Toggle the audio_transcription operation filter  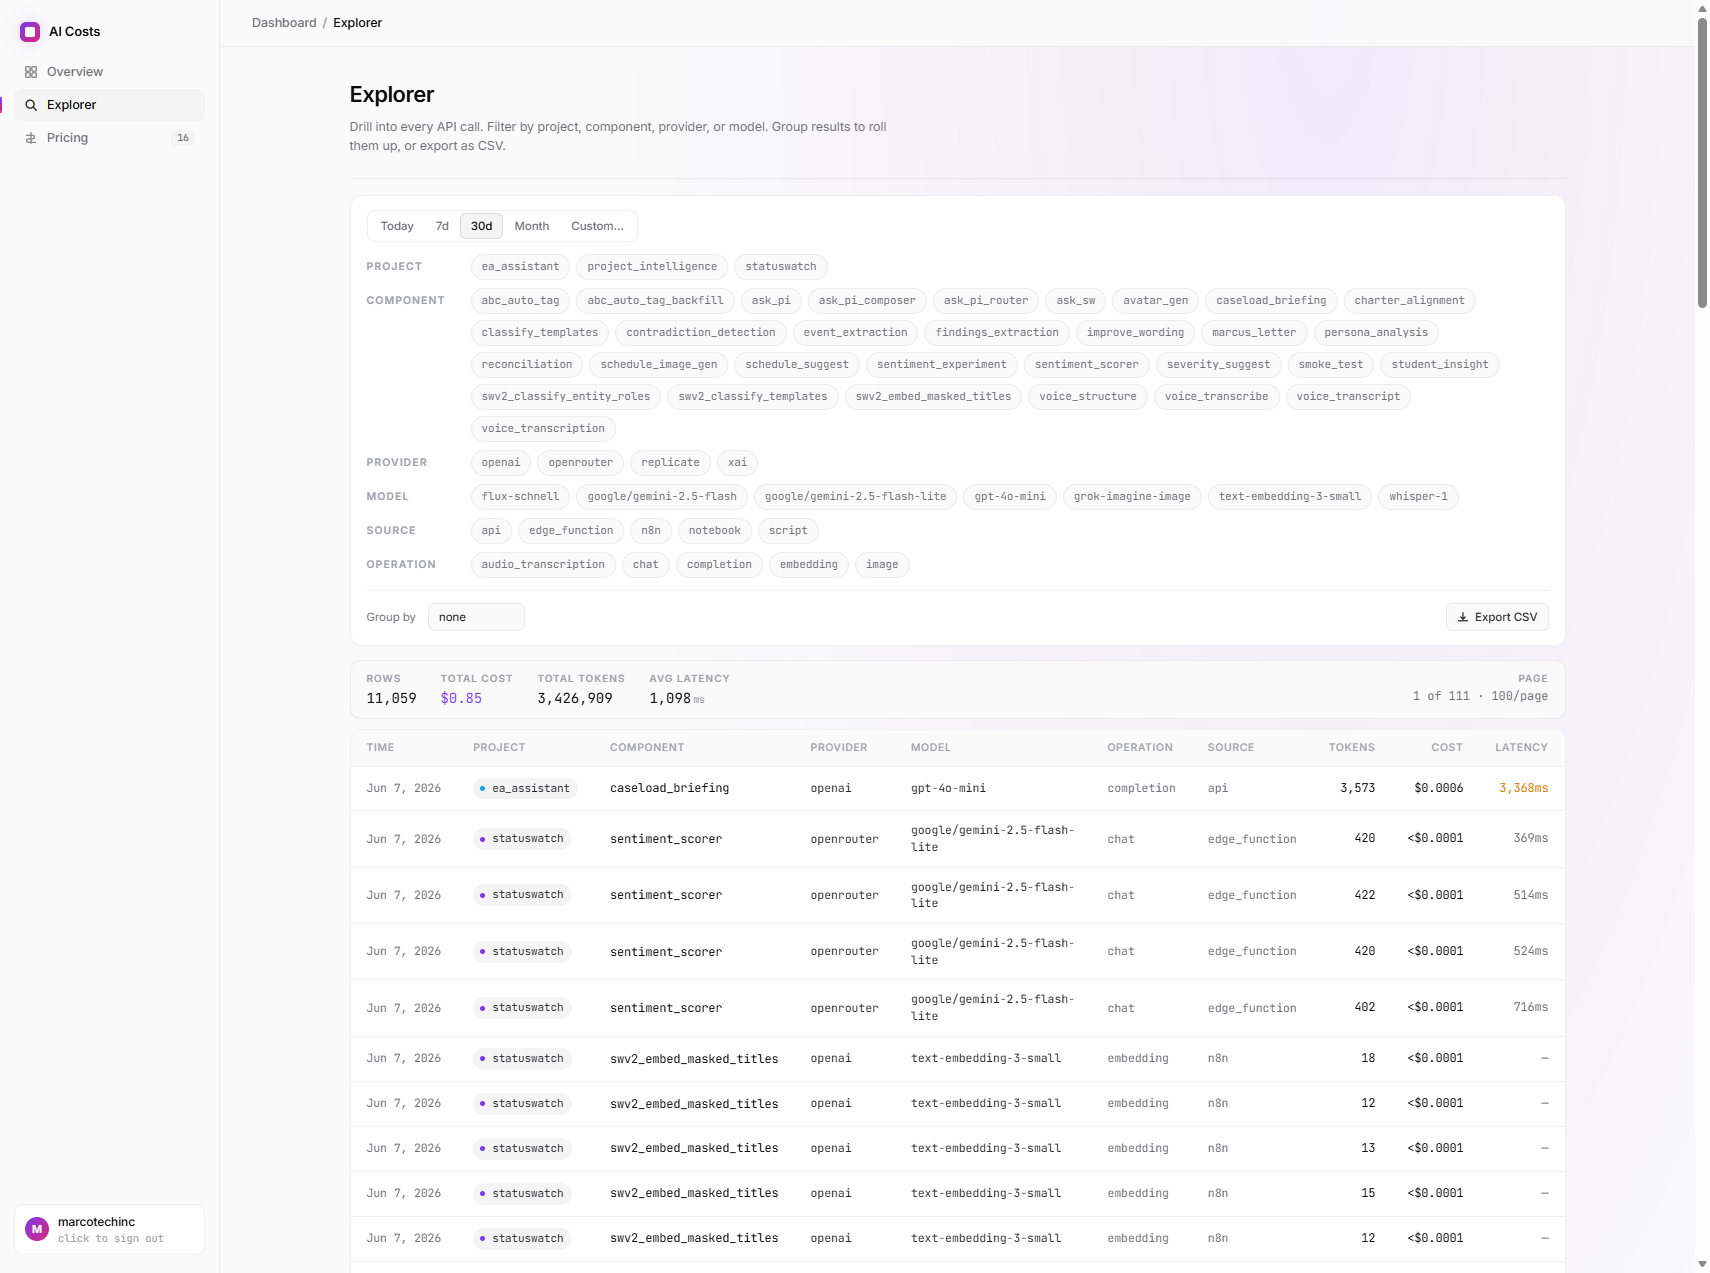[543, 565]
